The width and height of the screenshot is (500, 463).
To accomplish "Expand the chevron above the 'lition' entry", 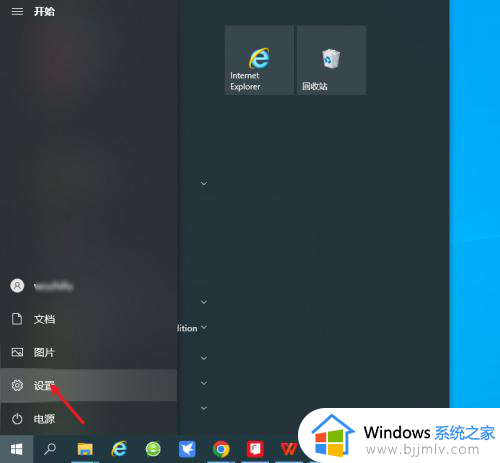I will tap(204, 302).
